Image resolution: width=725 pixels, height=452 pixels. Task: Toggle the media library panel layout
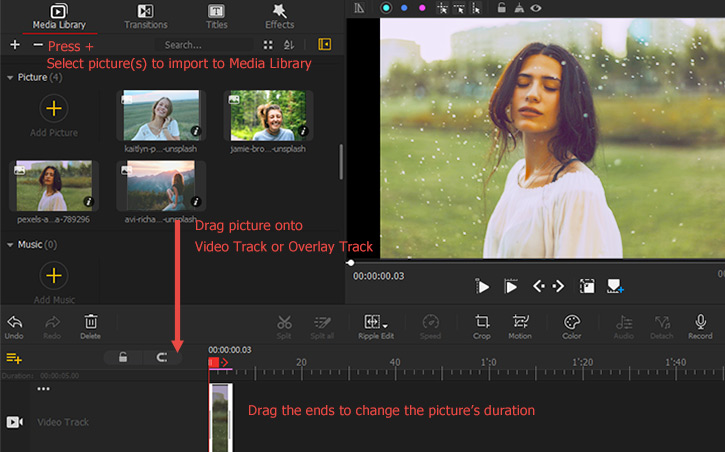[324, 45]
